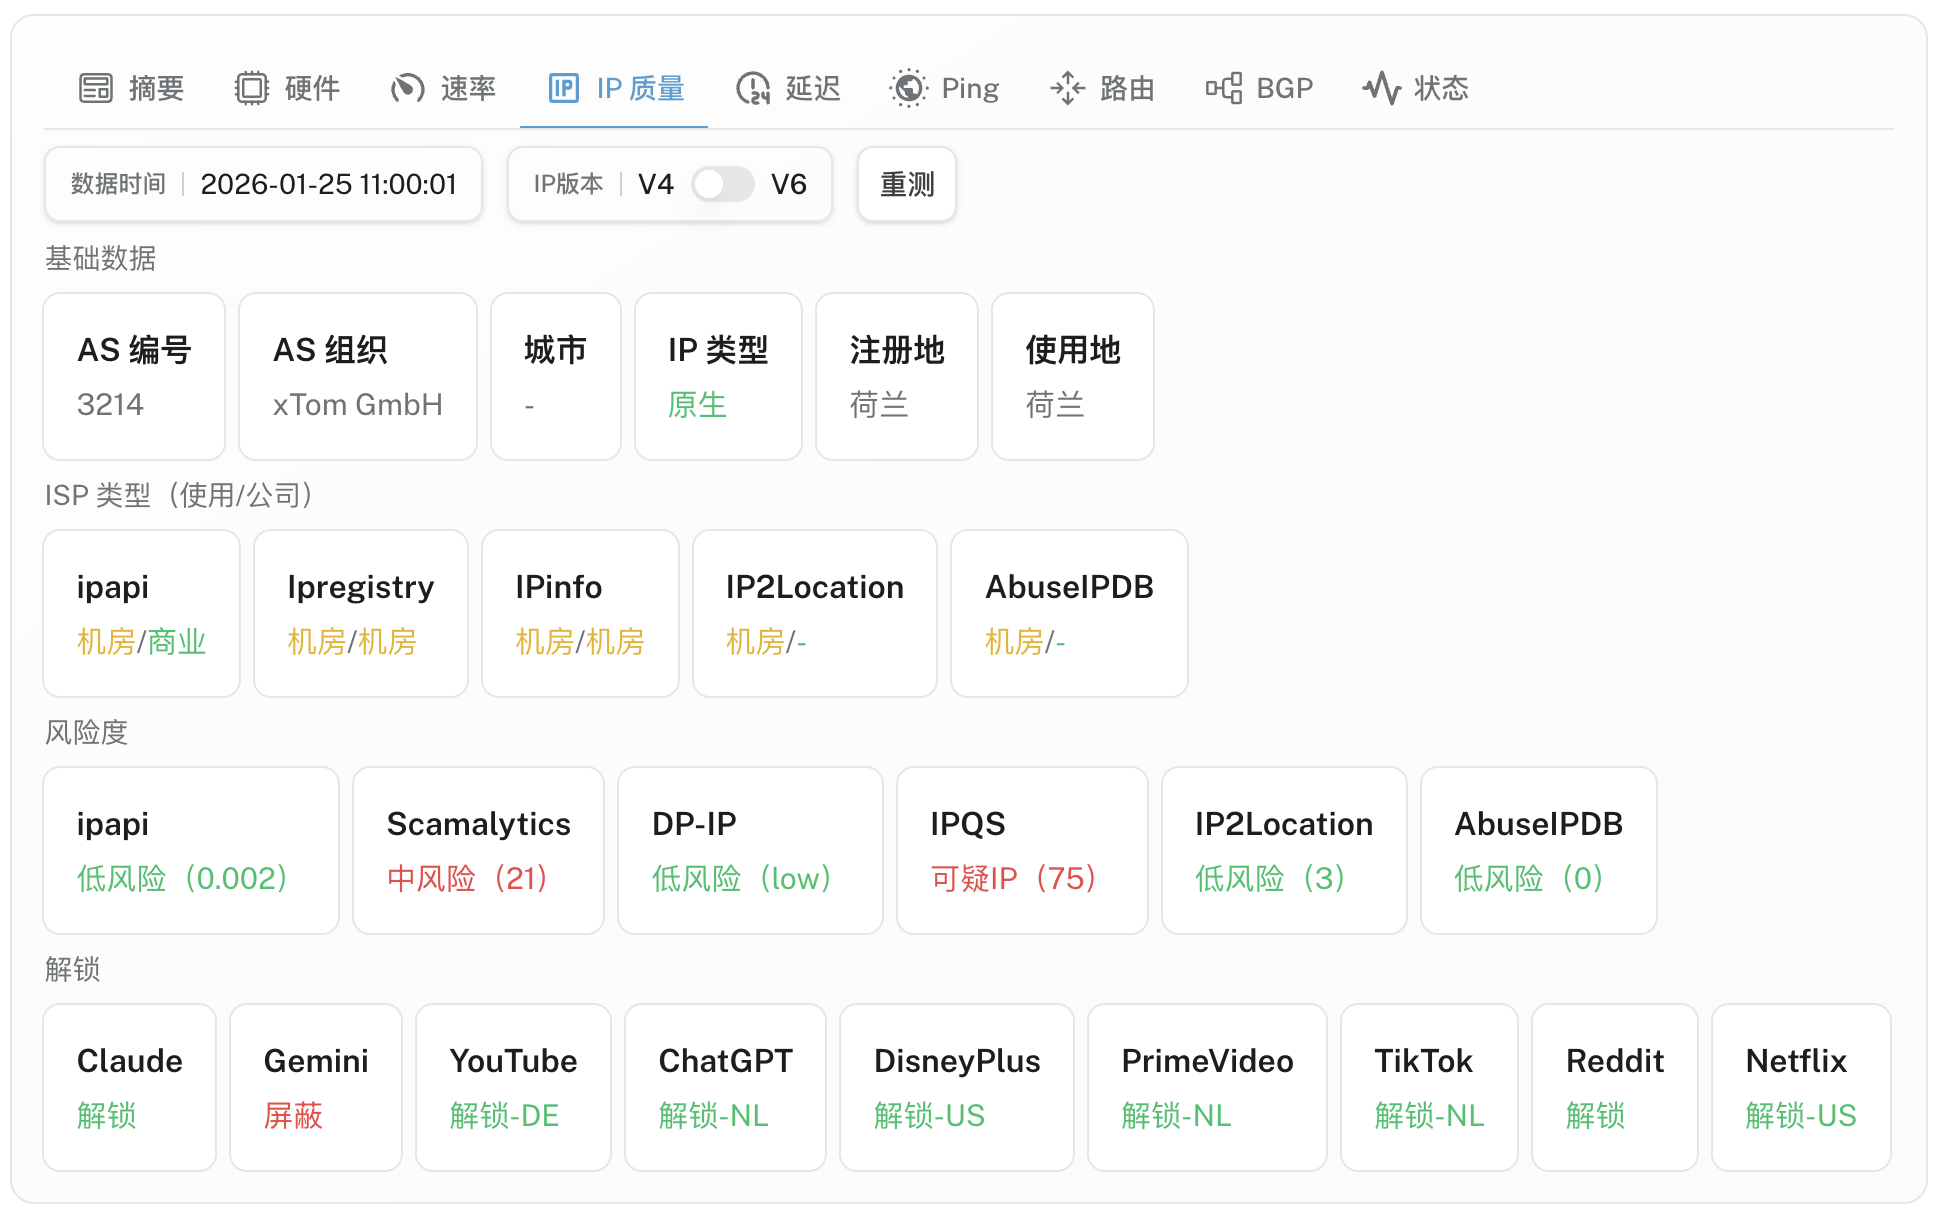Click the globe icon for Ping

[x=908, y=88]
